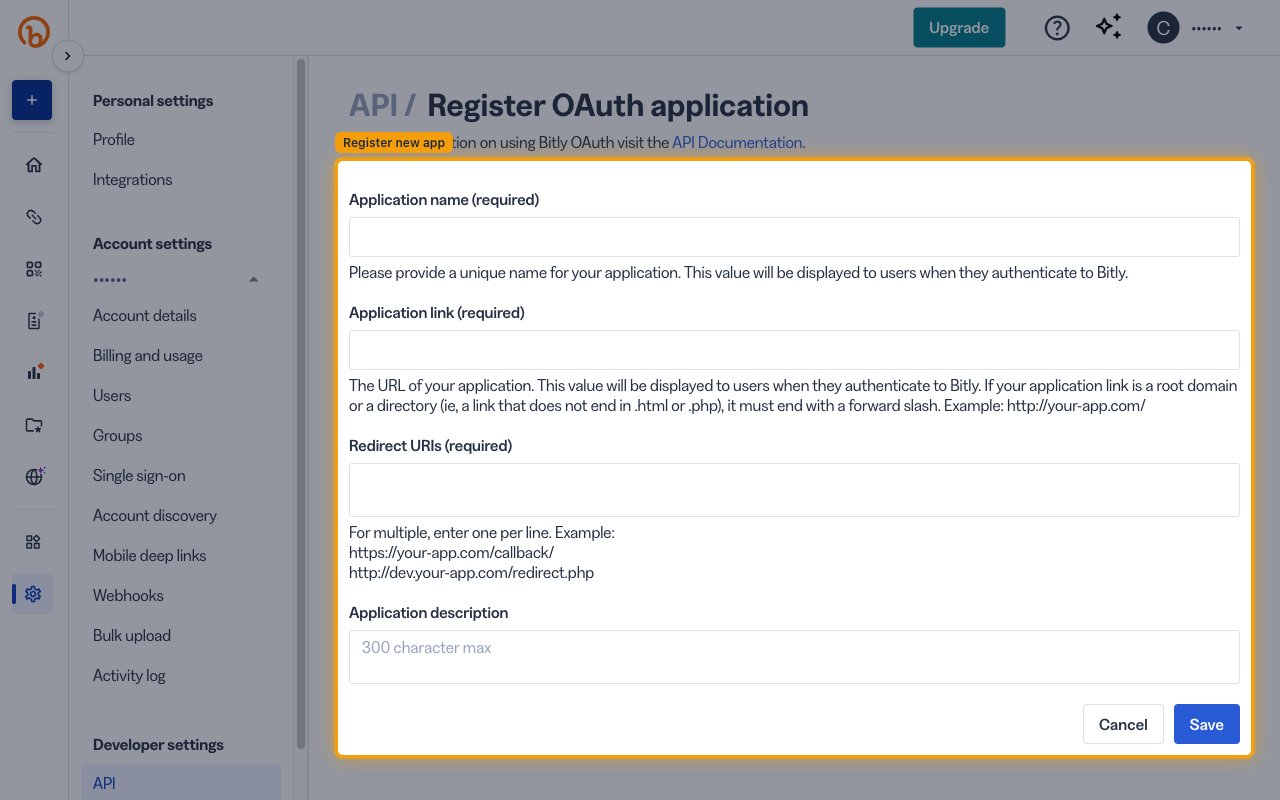Select API under Developer settings
This screenshot has height=800, width=1280.
coord(181,783)
